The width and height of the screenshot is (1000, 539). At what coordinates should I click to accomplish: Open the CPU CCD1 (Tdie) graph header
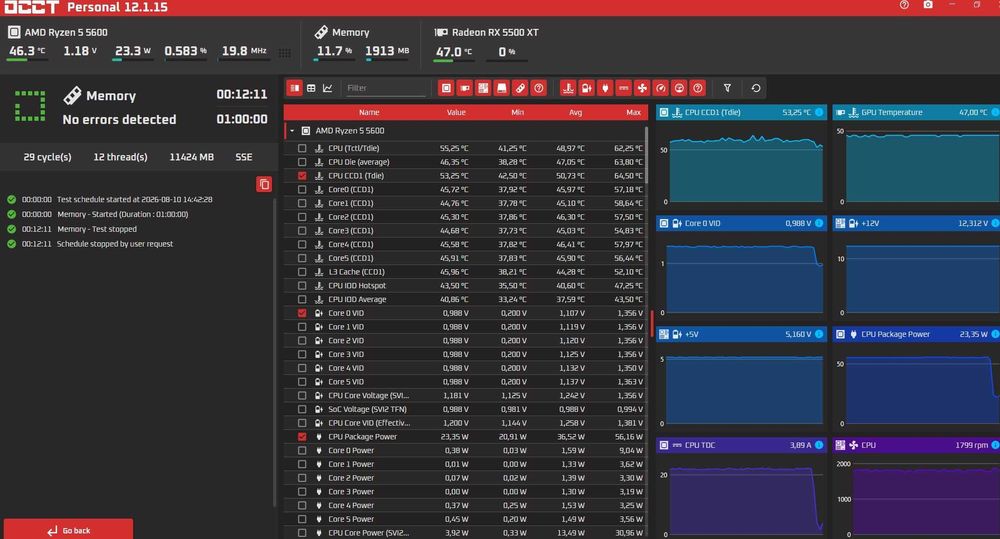pyautogui.click(x=741, y=112)
